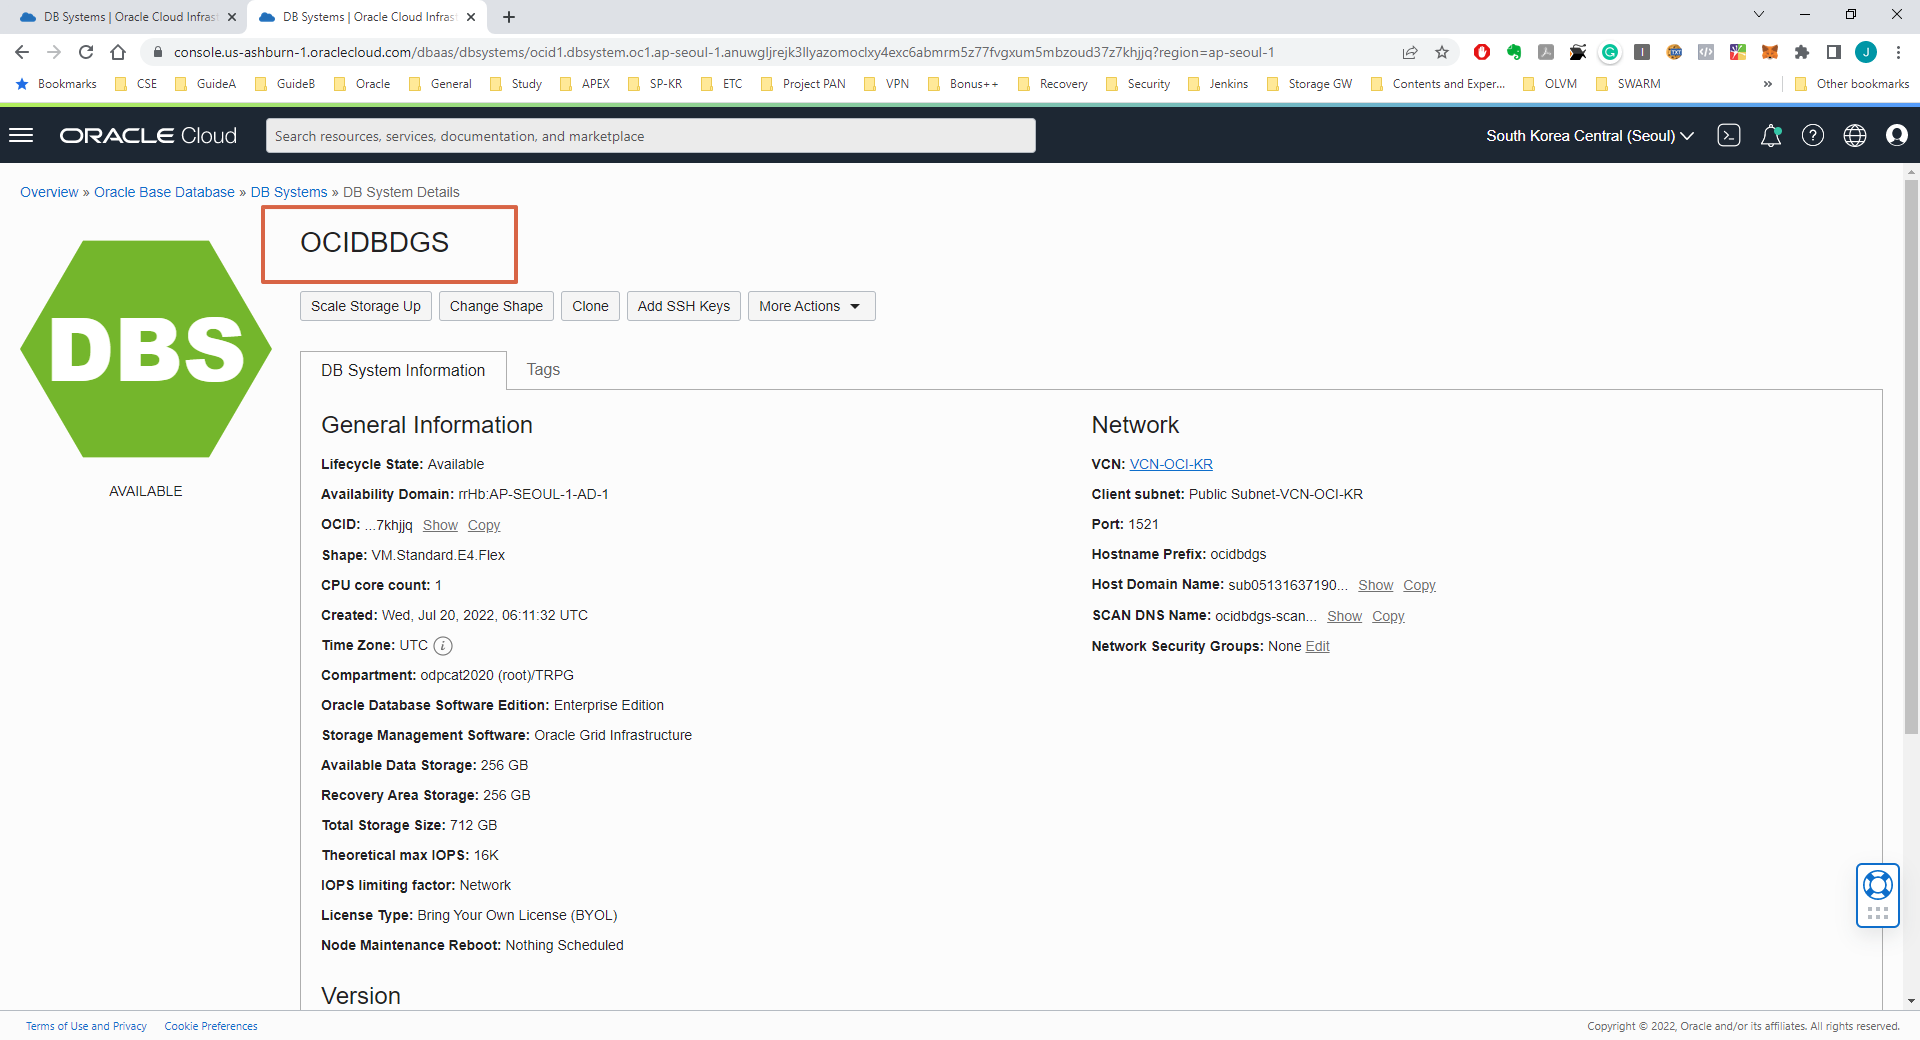Image resolution: width=1920 pixels, height=1040 pixels.
Task: Show the full SCAN DNS Name
Action: (1344, 616)
